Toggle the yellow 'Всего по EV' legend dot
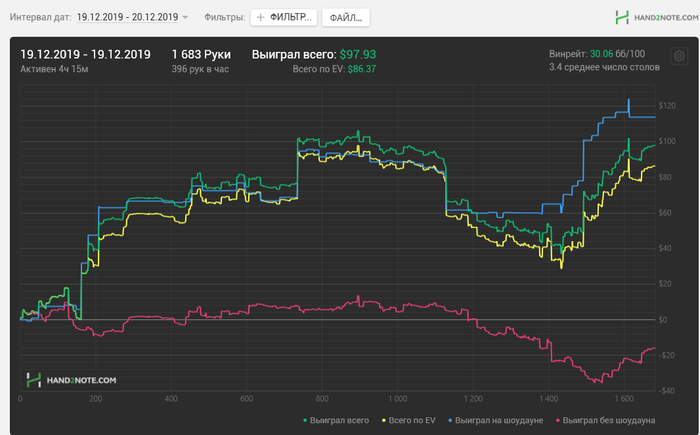700x435 pixels. [383, 420]
